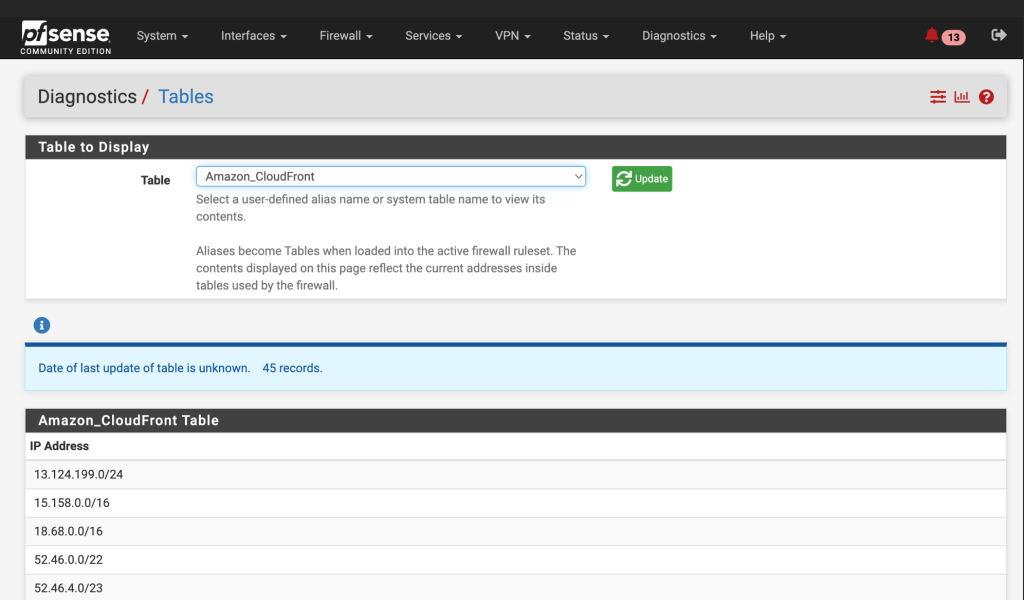Viewport: 1024px width, 600px height.
Task: Click the blue info icon
Action: click(42, 325)
